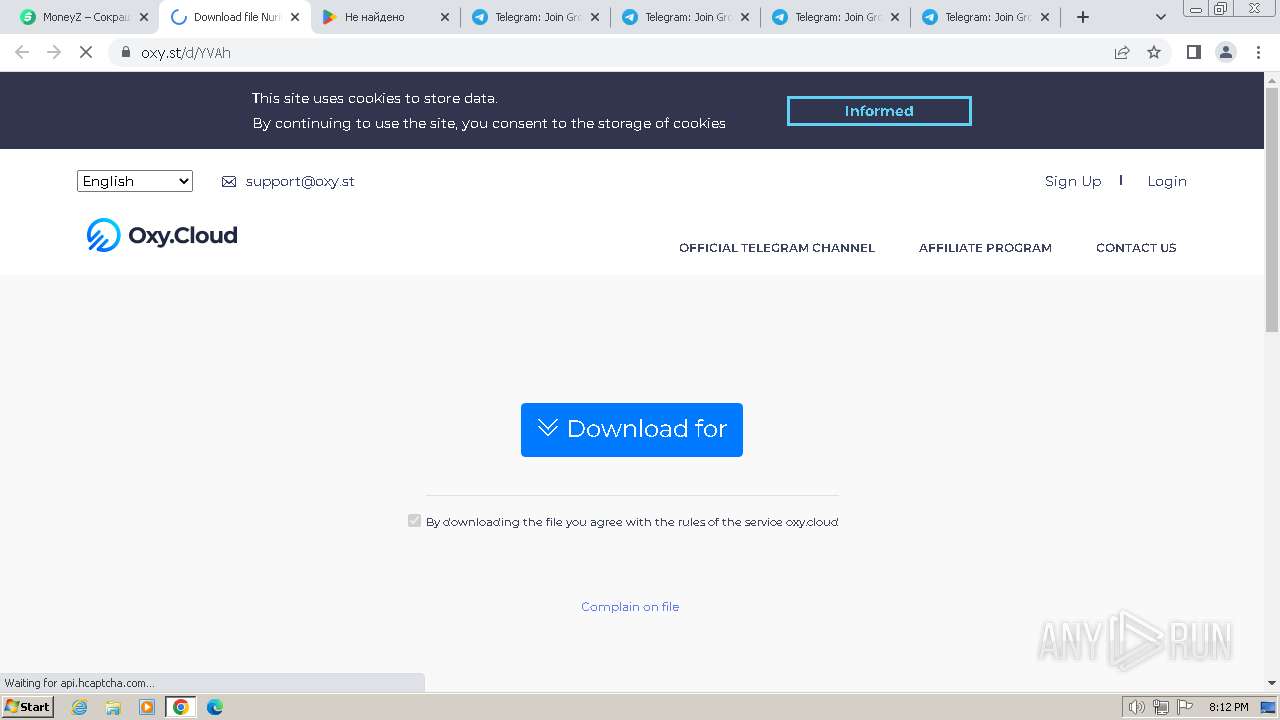The height and width of the screenshot is (720, 1280).
Task: Click the scrollbar down arrow
Action: 1272,683
